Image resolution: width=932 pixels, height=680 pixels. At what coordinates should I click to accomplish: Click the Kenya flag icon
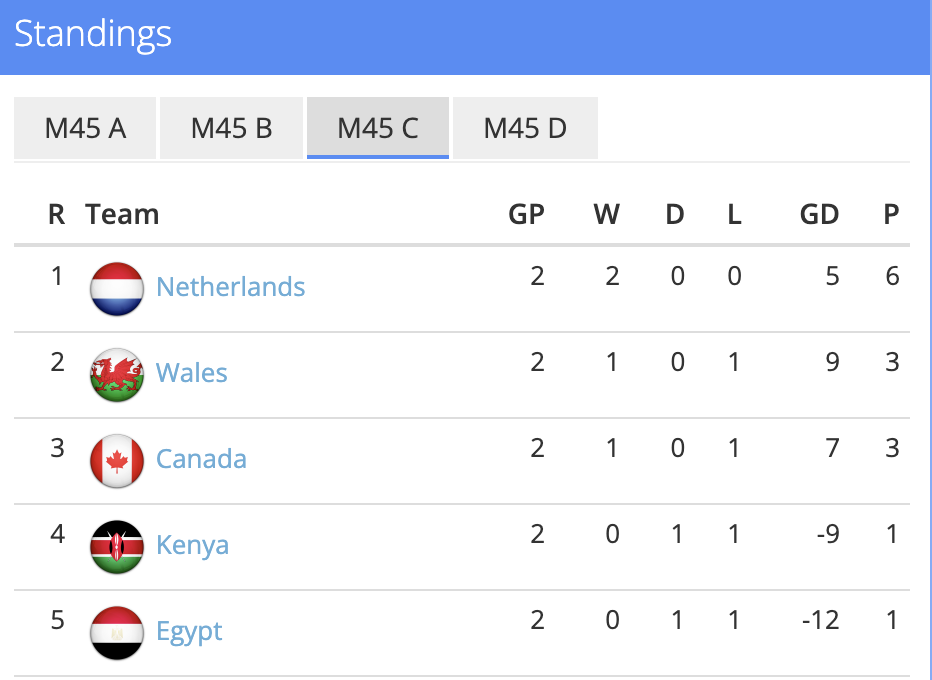point(116,547)
